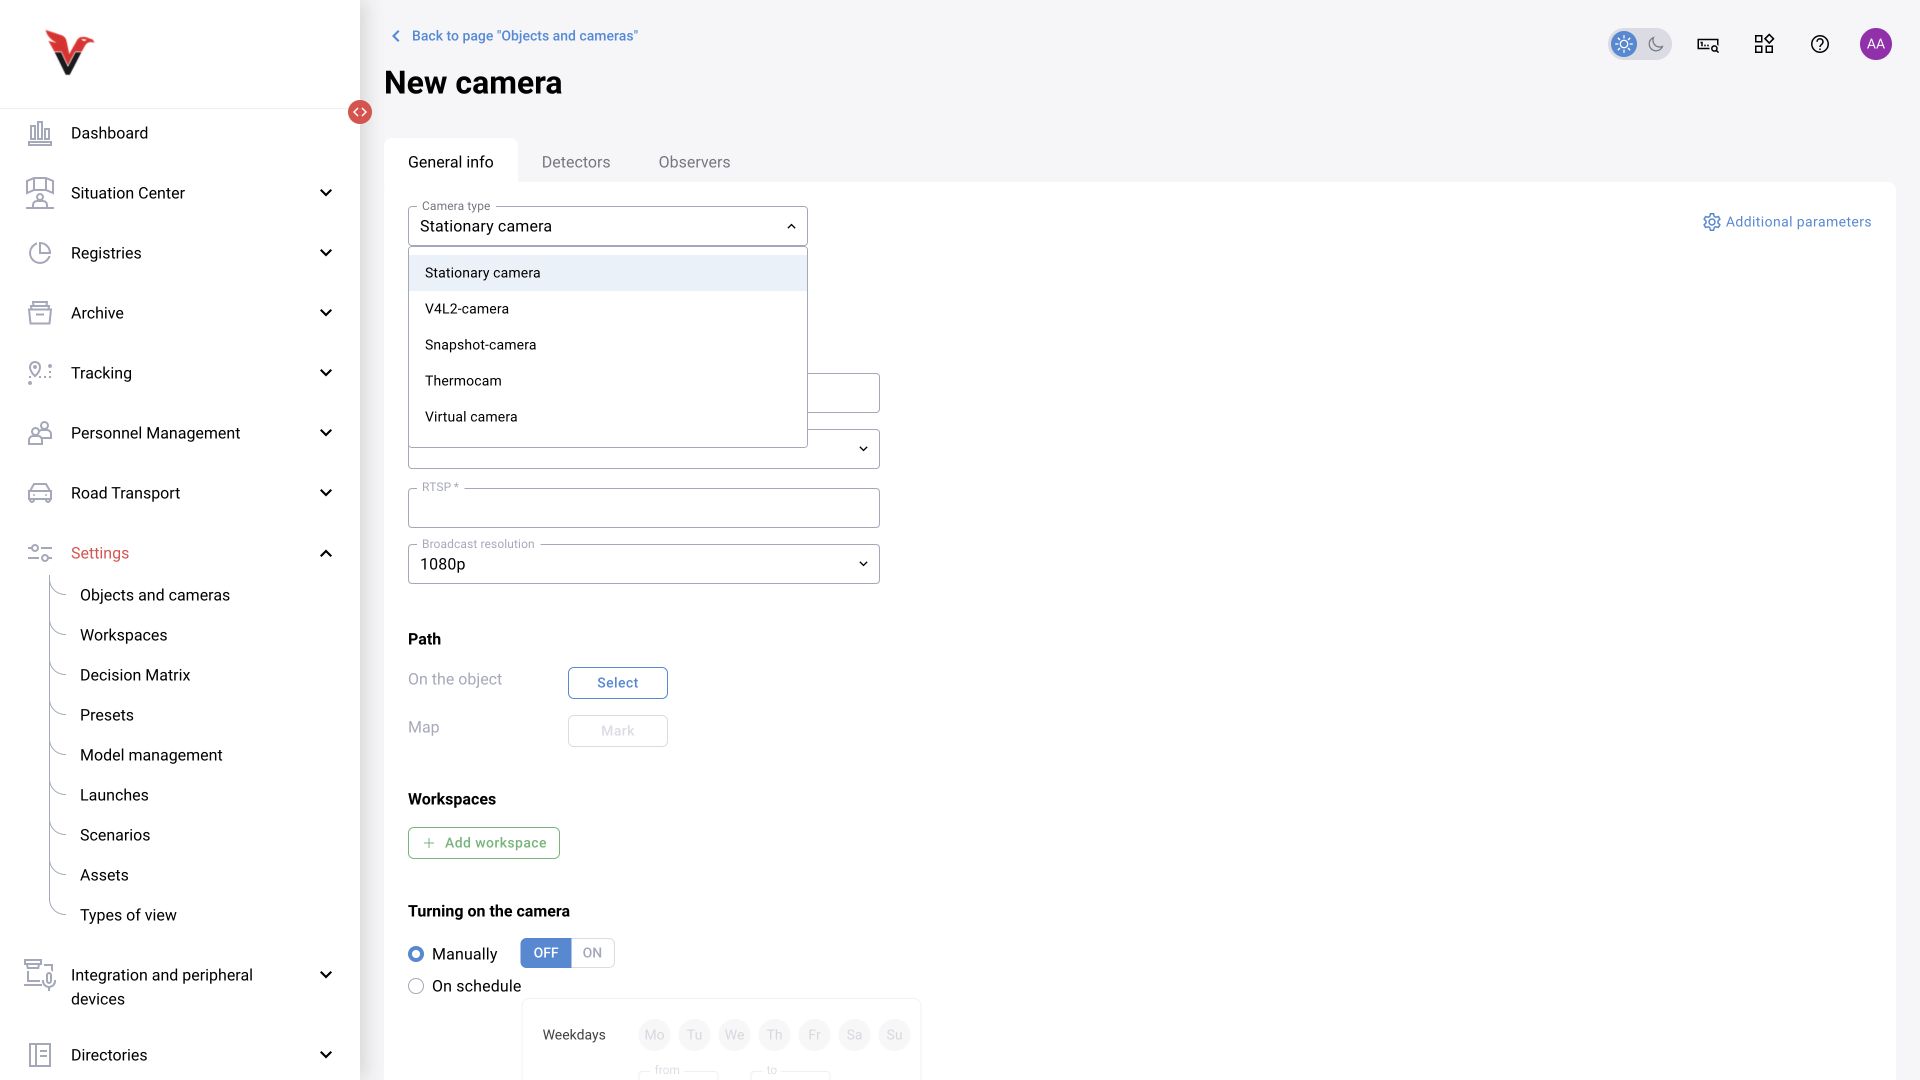Choose V4L2-camera from the list
This screenshot has height=1080, width=1920.
click(x=608, y=309)
